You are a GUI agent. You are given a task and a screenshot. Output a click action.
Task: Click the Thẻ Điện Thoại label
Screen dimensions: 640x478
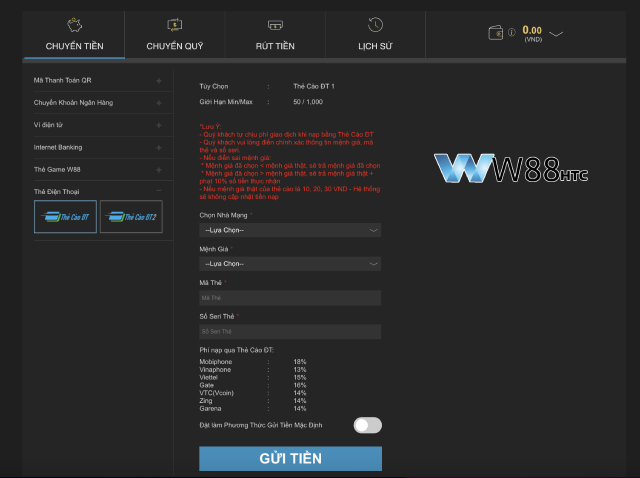coord(57,192)
